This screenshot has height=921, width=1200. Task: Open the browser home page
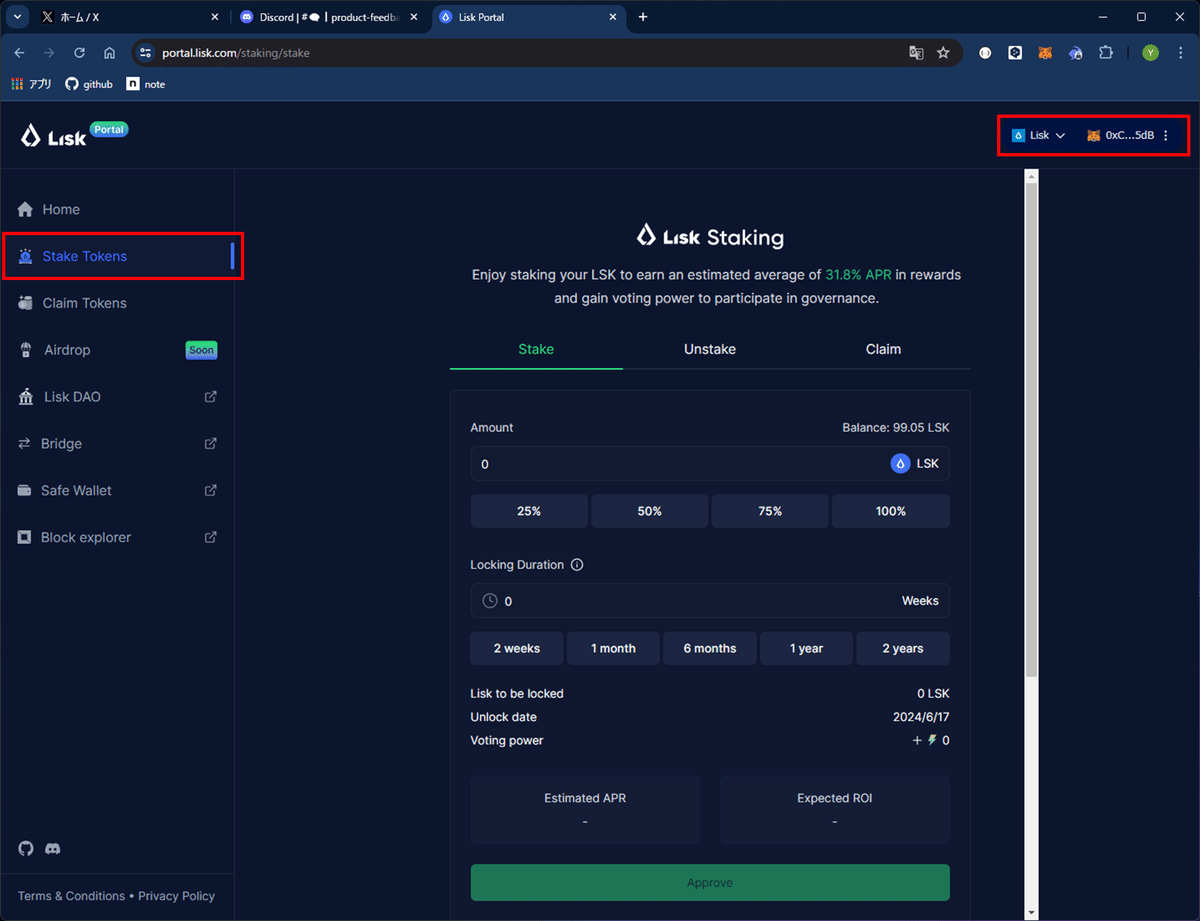110,53
